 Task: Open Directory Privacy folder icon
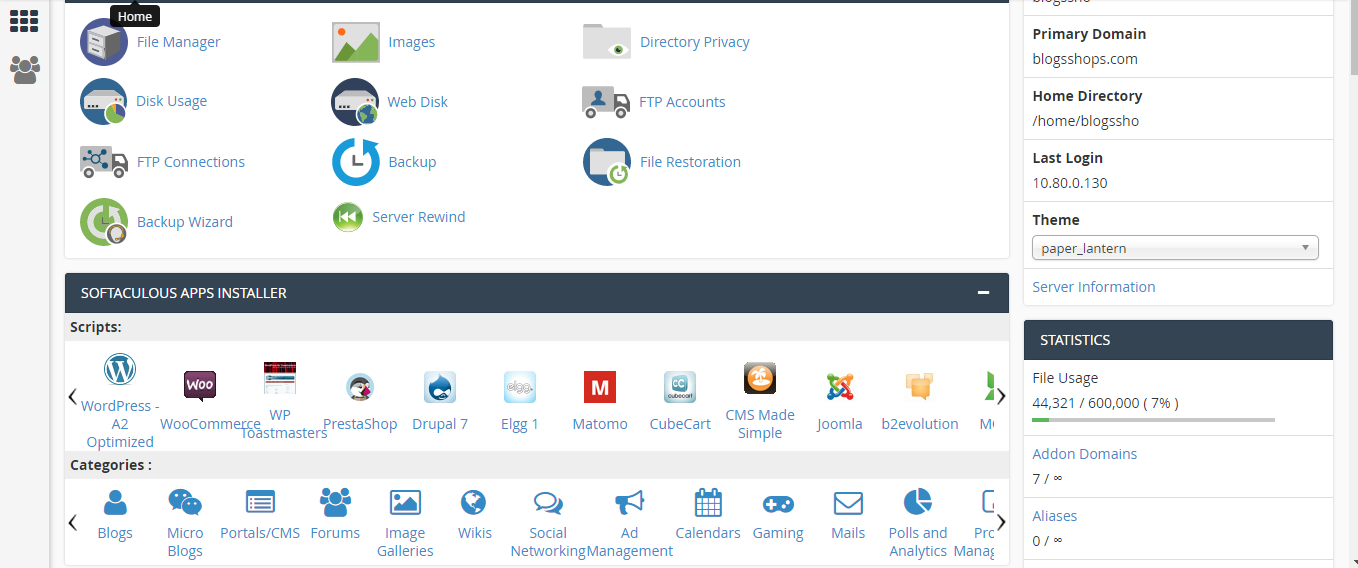[x=607, y=42]
